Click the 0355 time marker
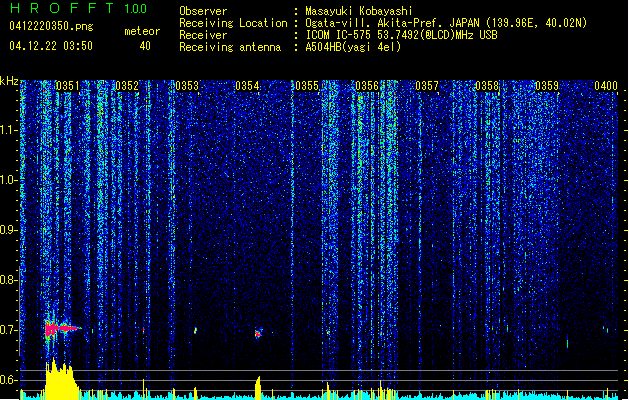Screen dimensions: 629x400 pyautogui.click(x=307, y=86)
